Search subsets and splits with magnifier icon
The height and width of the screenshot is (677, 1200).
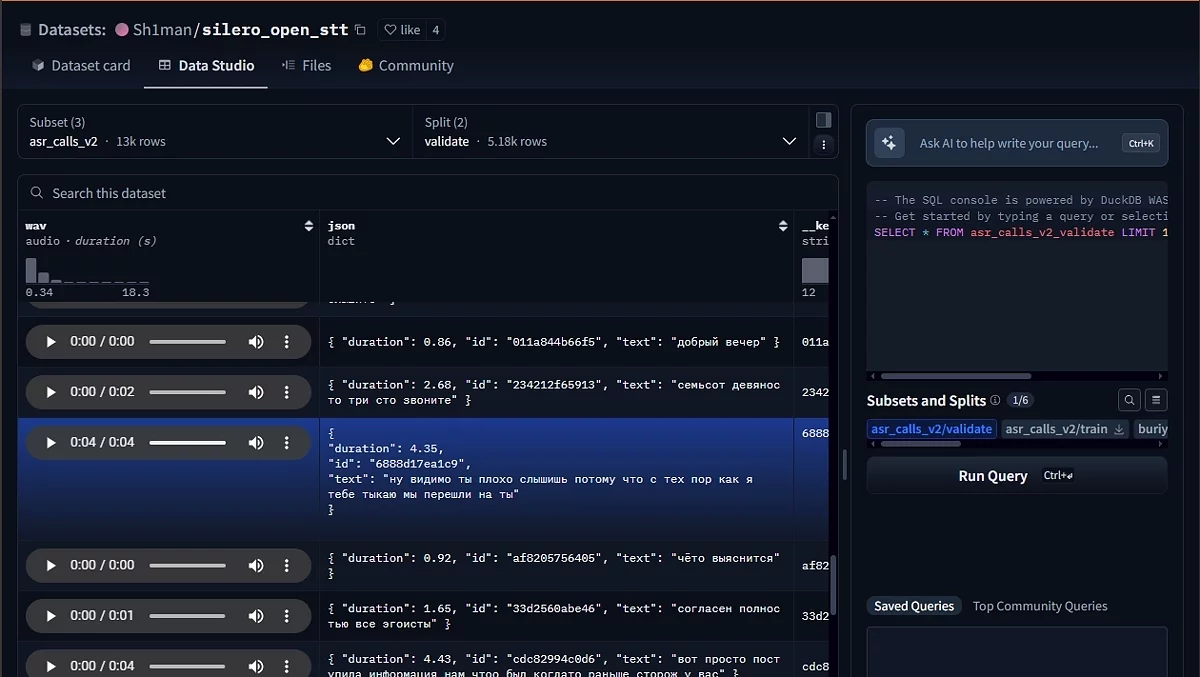click(1129, 401)
